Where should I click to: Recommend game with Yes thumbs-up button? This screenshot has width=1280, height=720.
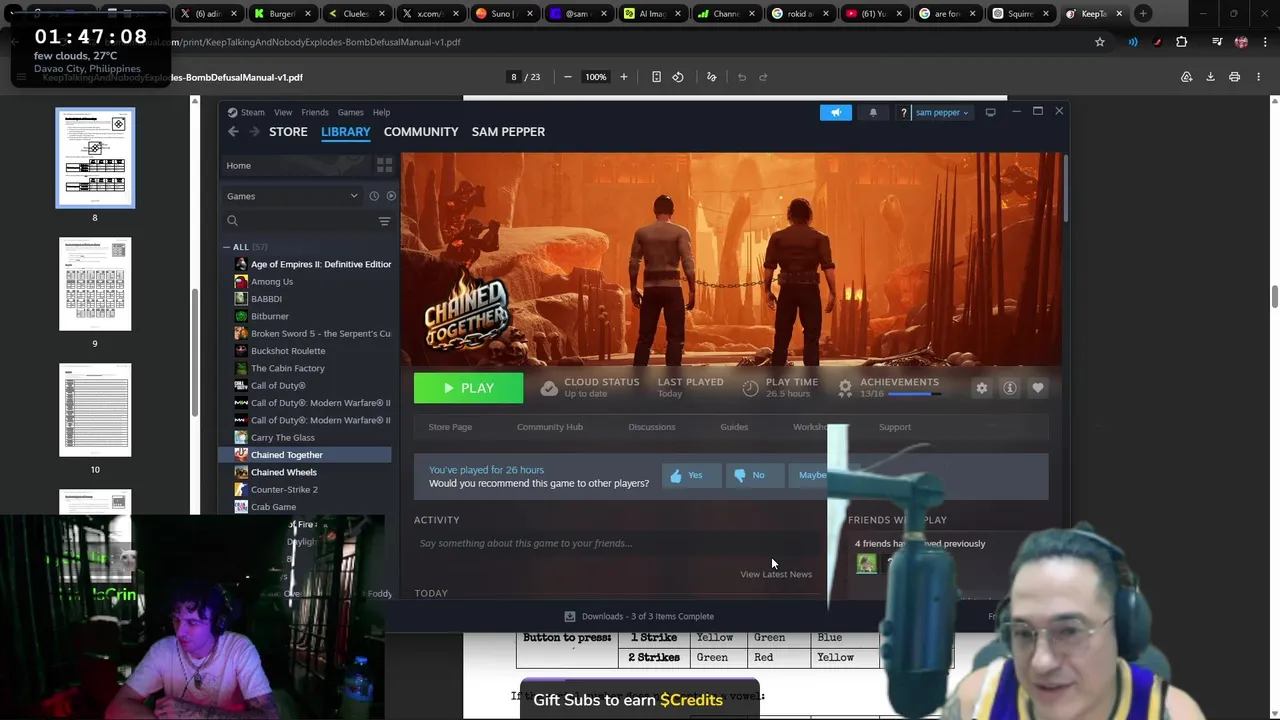[690, 475]
